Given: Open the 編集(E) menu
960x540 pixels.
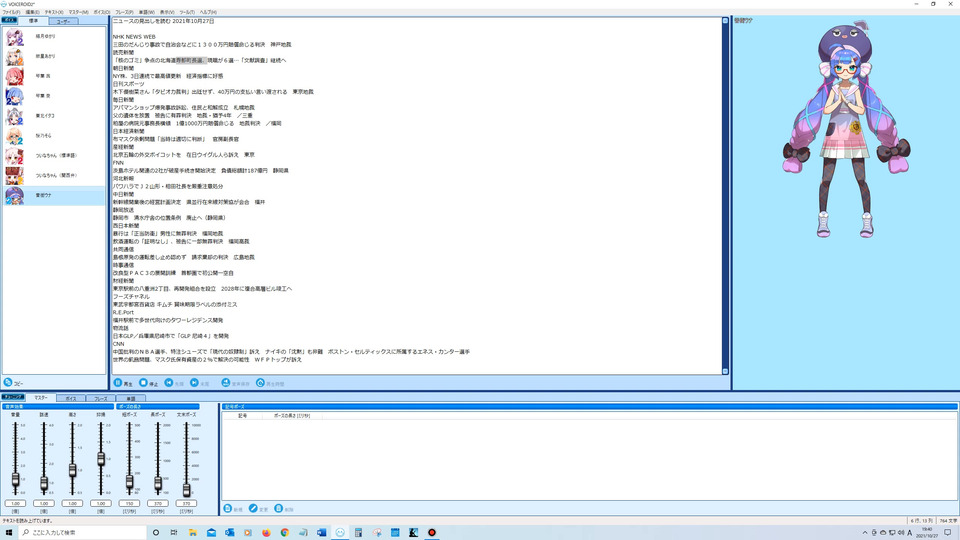Looking at the screenshot, I should point(32,12).
